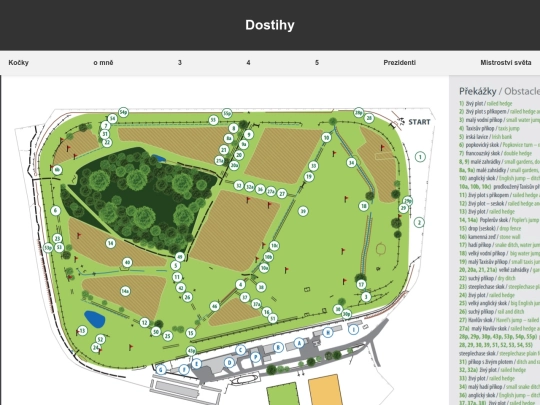Screen dimensions: 540x405
Task: Click the Dostihy page title
Action: pos(270,25)
